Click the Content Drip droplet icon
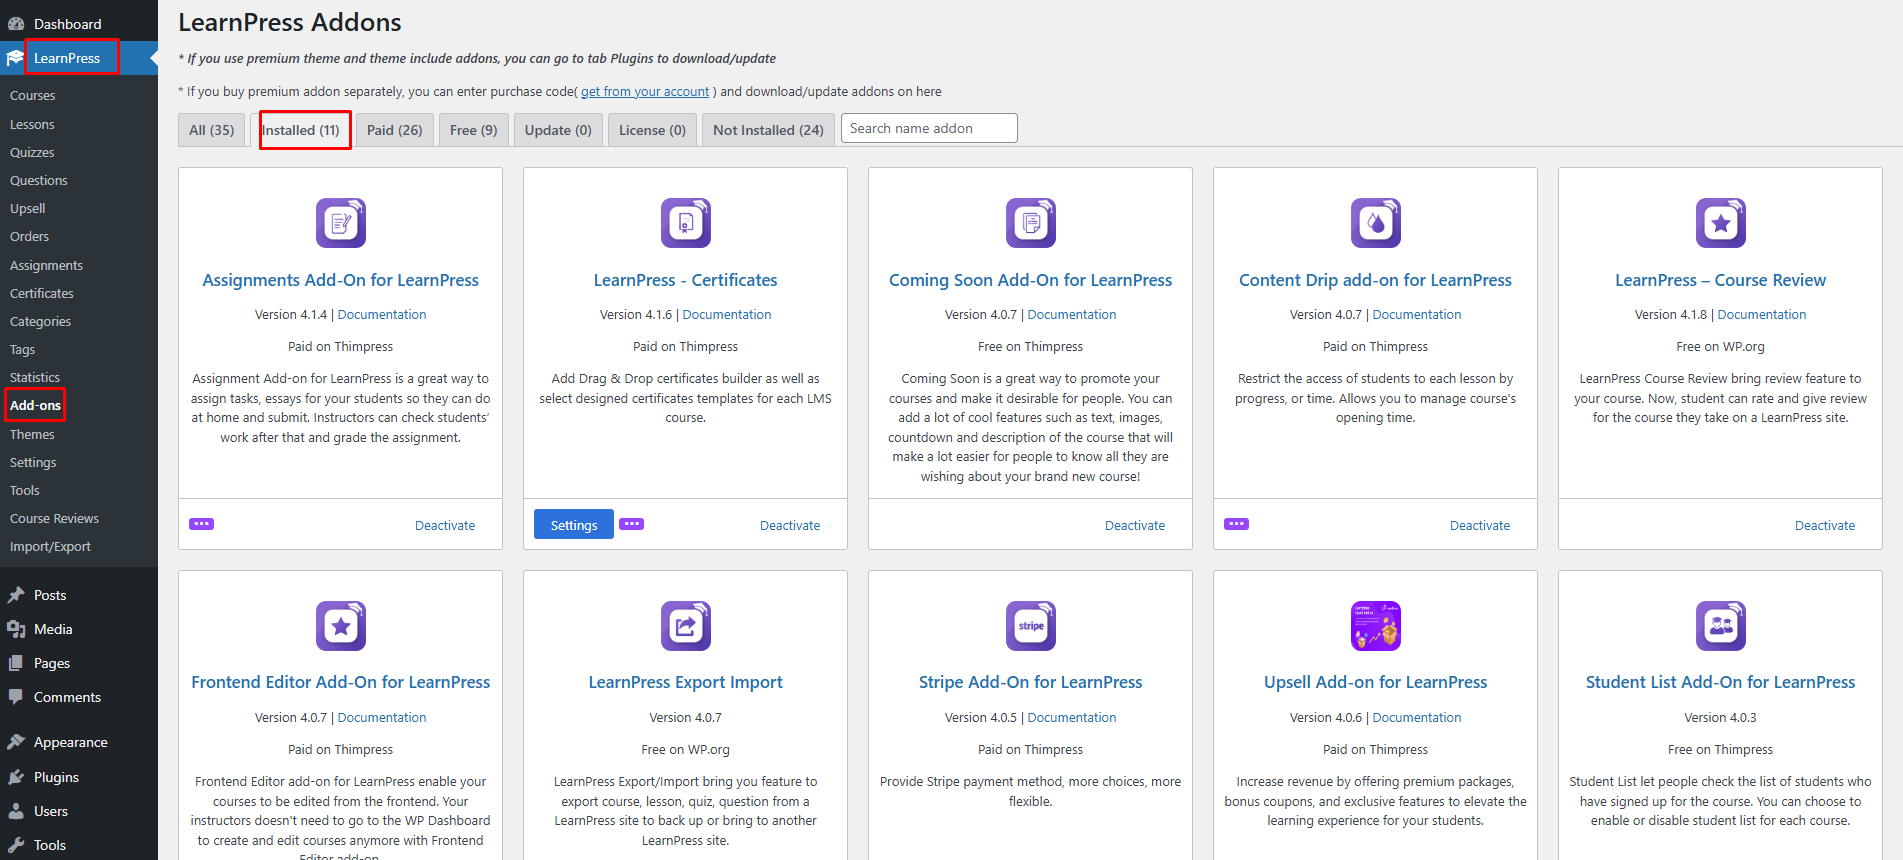Image resolution: width=1903 pixels, height=860 pixels. (x=1376, y=222)
